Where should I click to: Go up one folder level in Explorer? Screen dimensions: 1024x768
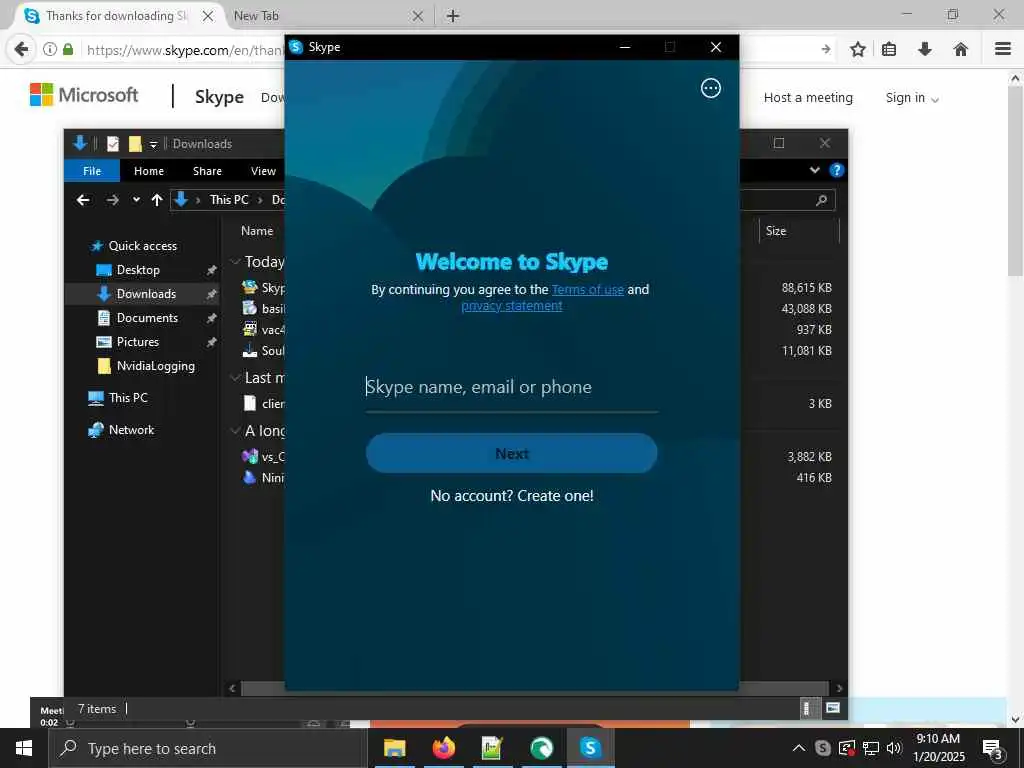(157, 200)
